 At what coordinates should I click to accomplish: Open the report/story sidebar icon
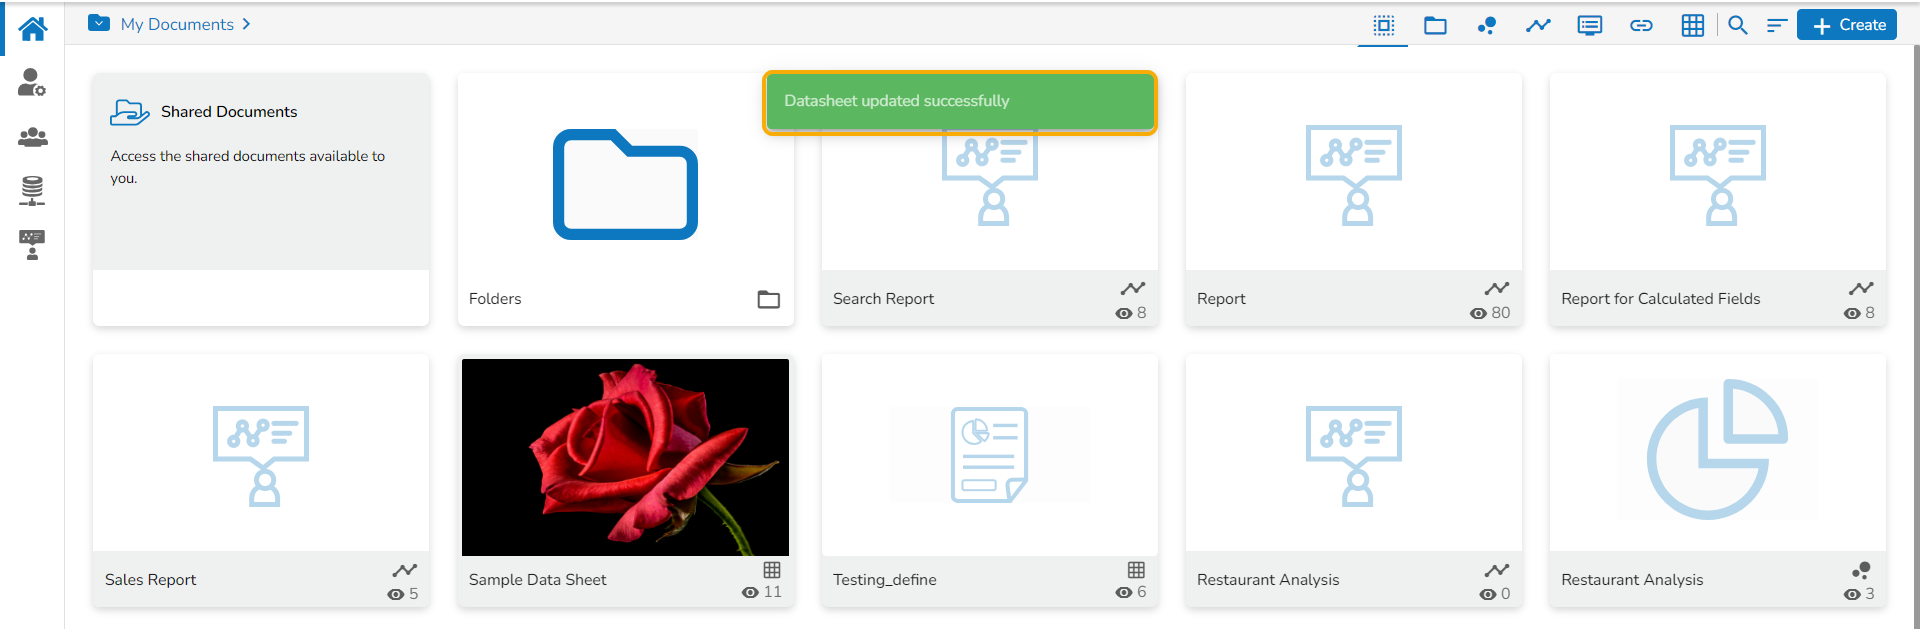[x=32, y=244]
